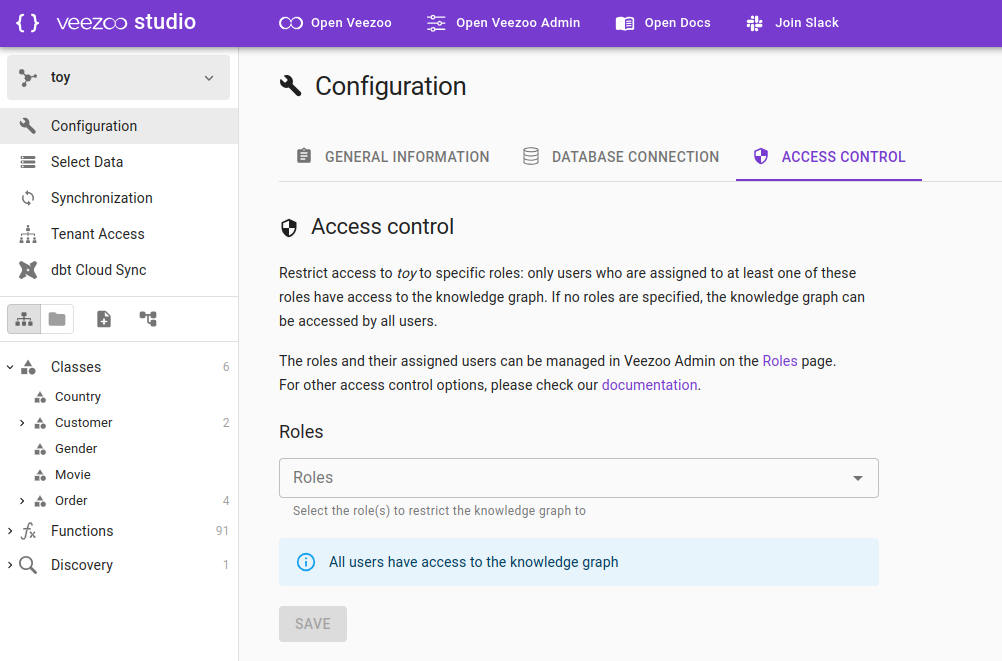This screenshot has height=661, width=1002.
Task: Go to Select Data in sidebar
Action: (119, 162)
